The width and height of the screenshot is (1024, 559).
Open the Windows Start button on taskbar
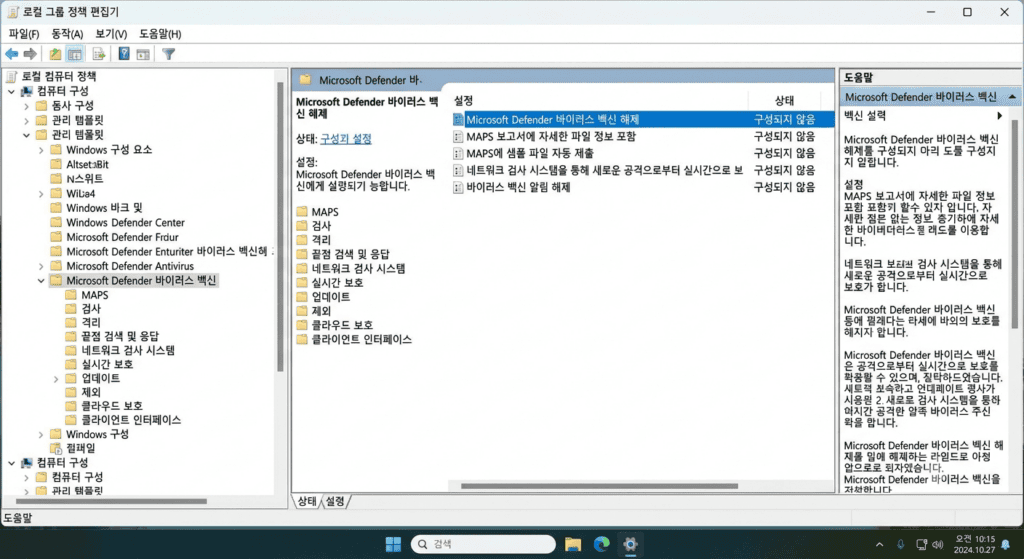click(x=393, y=544)
